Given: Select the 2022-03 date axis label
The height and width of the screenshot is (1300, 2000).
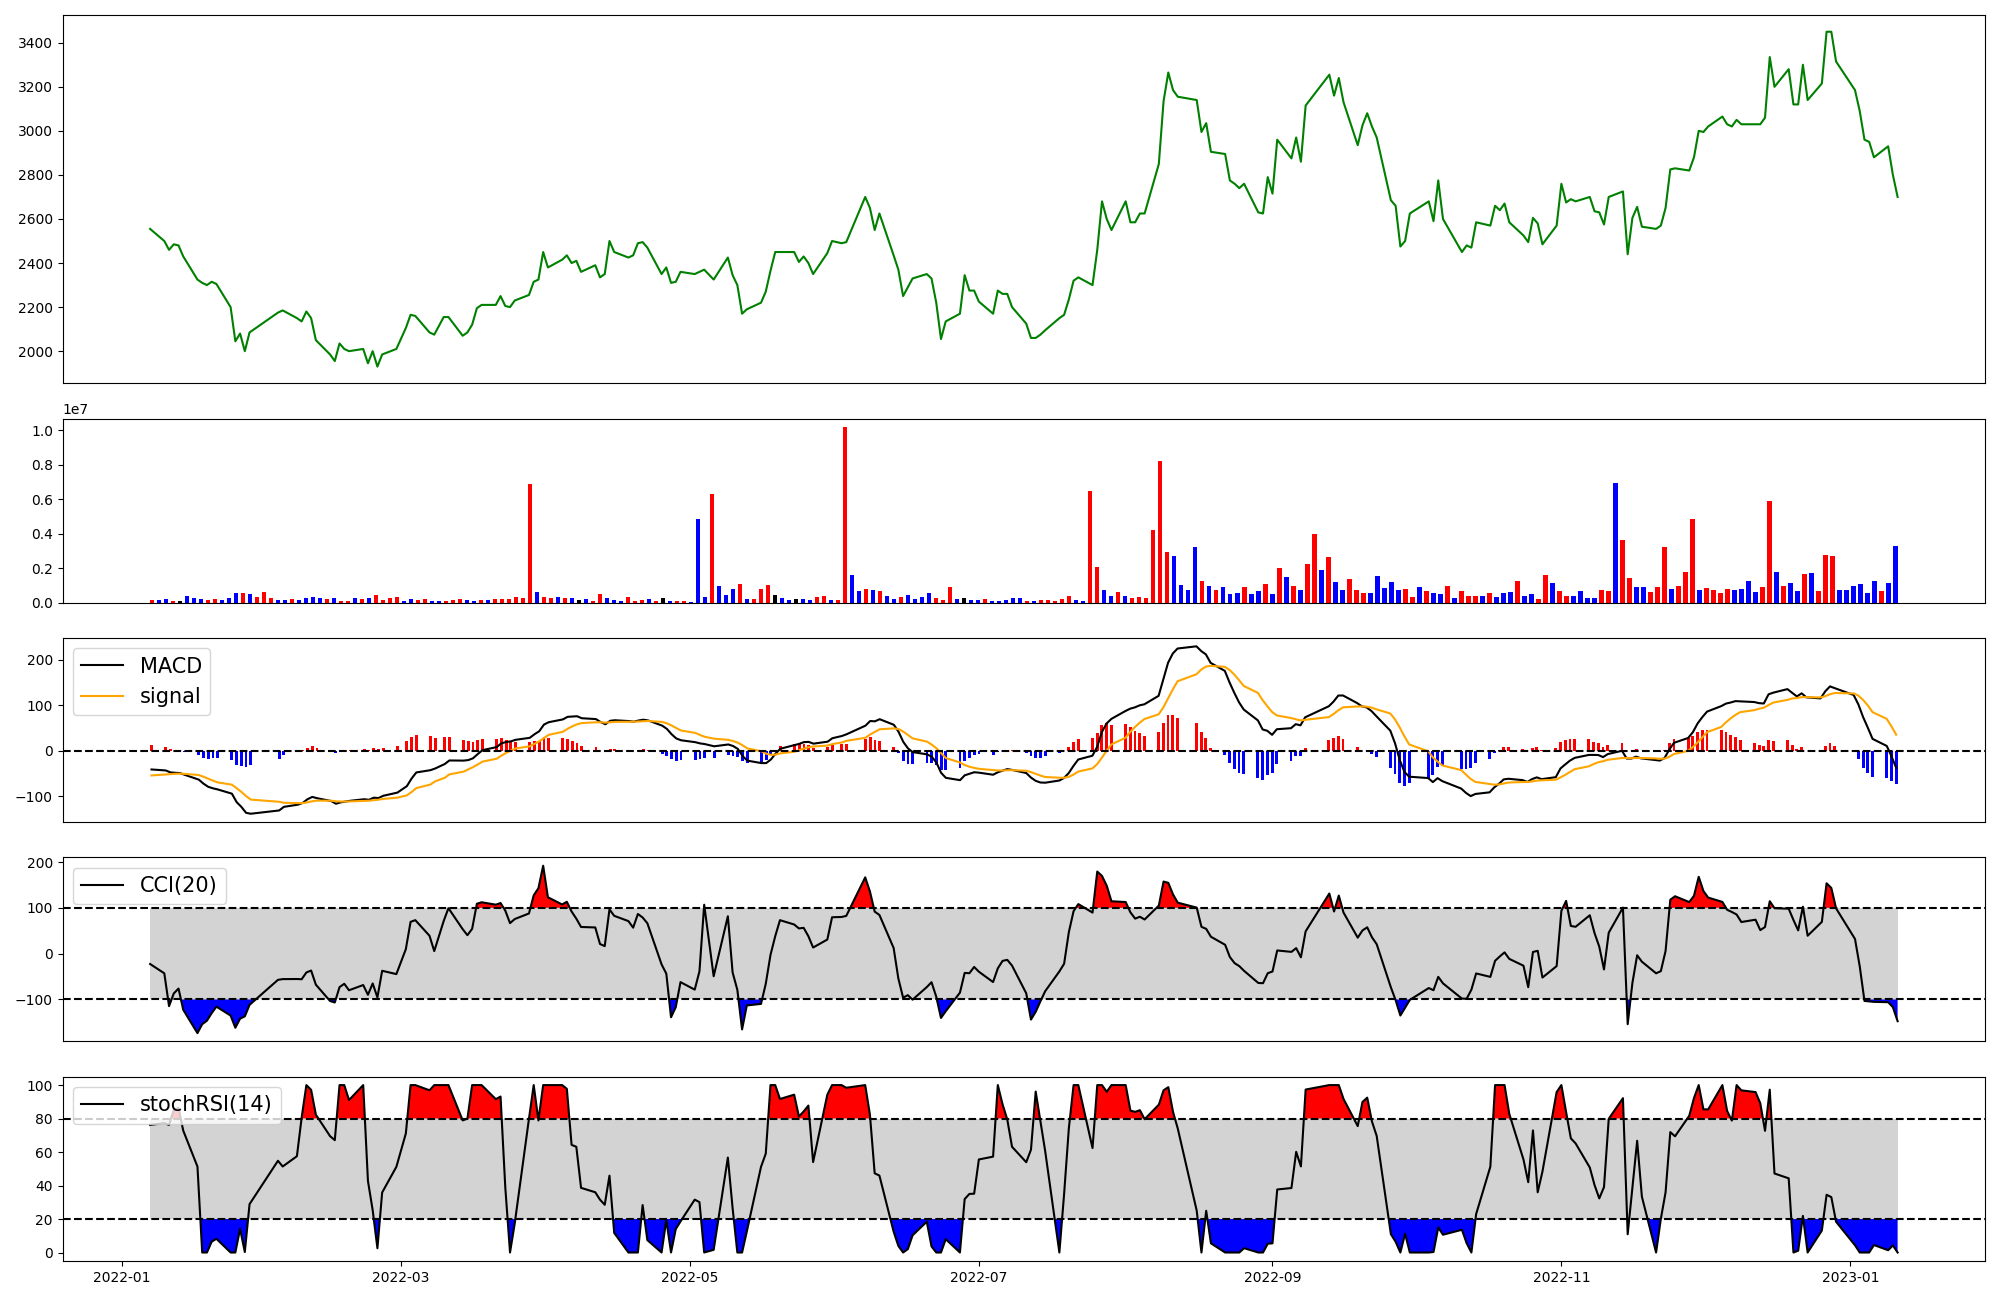Looking at the screenshot, I should [x=400, y=1277].
